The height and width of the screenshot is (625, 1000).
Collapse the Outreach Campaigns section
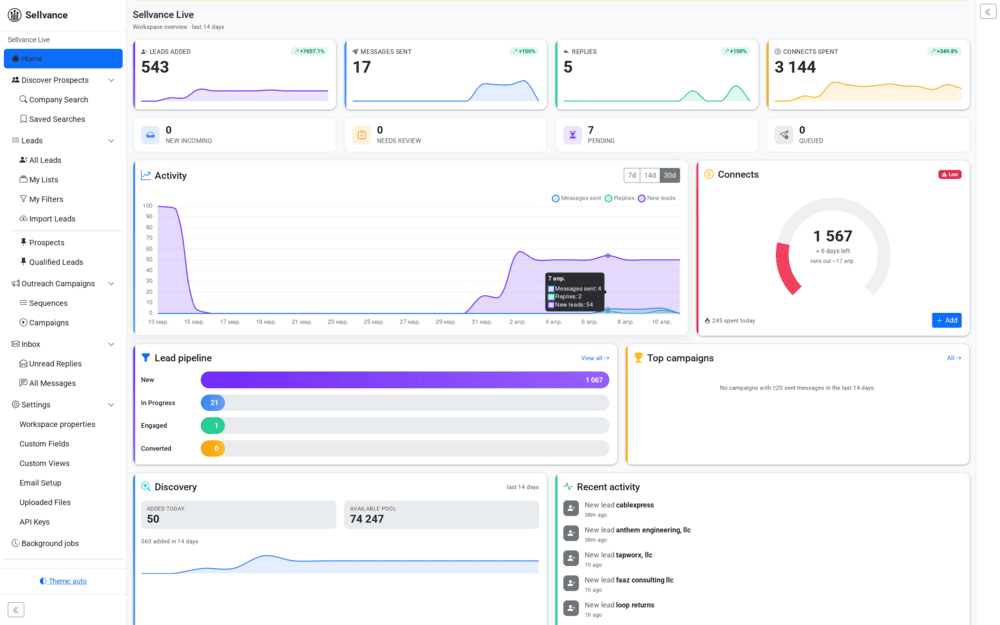click(x=111, y=283)
